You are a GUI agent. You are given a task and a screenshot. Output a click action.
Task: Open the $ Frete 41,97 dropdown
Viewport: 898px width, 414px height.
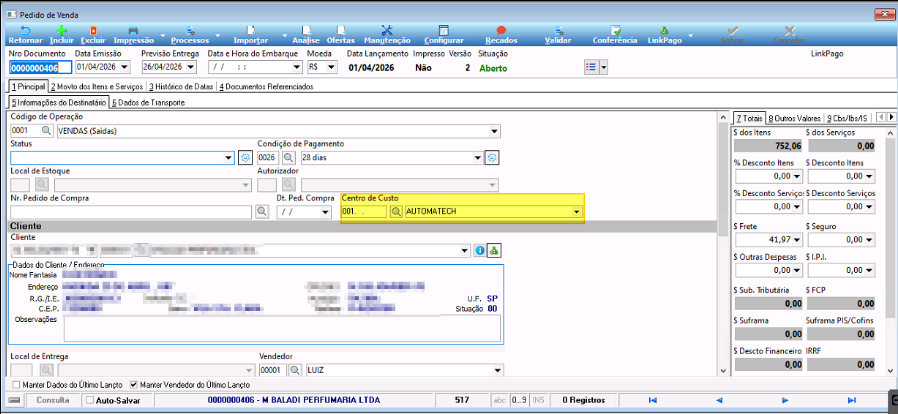click(x=798, y=239)
